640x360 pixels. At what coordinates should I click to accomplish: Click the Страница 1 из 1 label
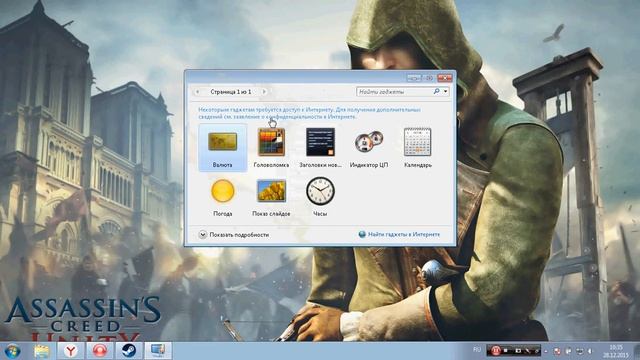pyautogui.click(x=231, y=92)
